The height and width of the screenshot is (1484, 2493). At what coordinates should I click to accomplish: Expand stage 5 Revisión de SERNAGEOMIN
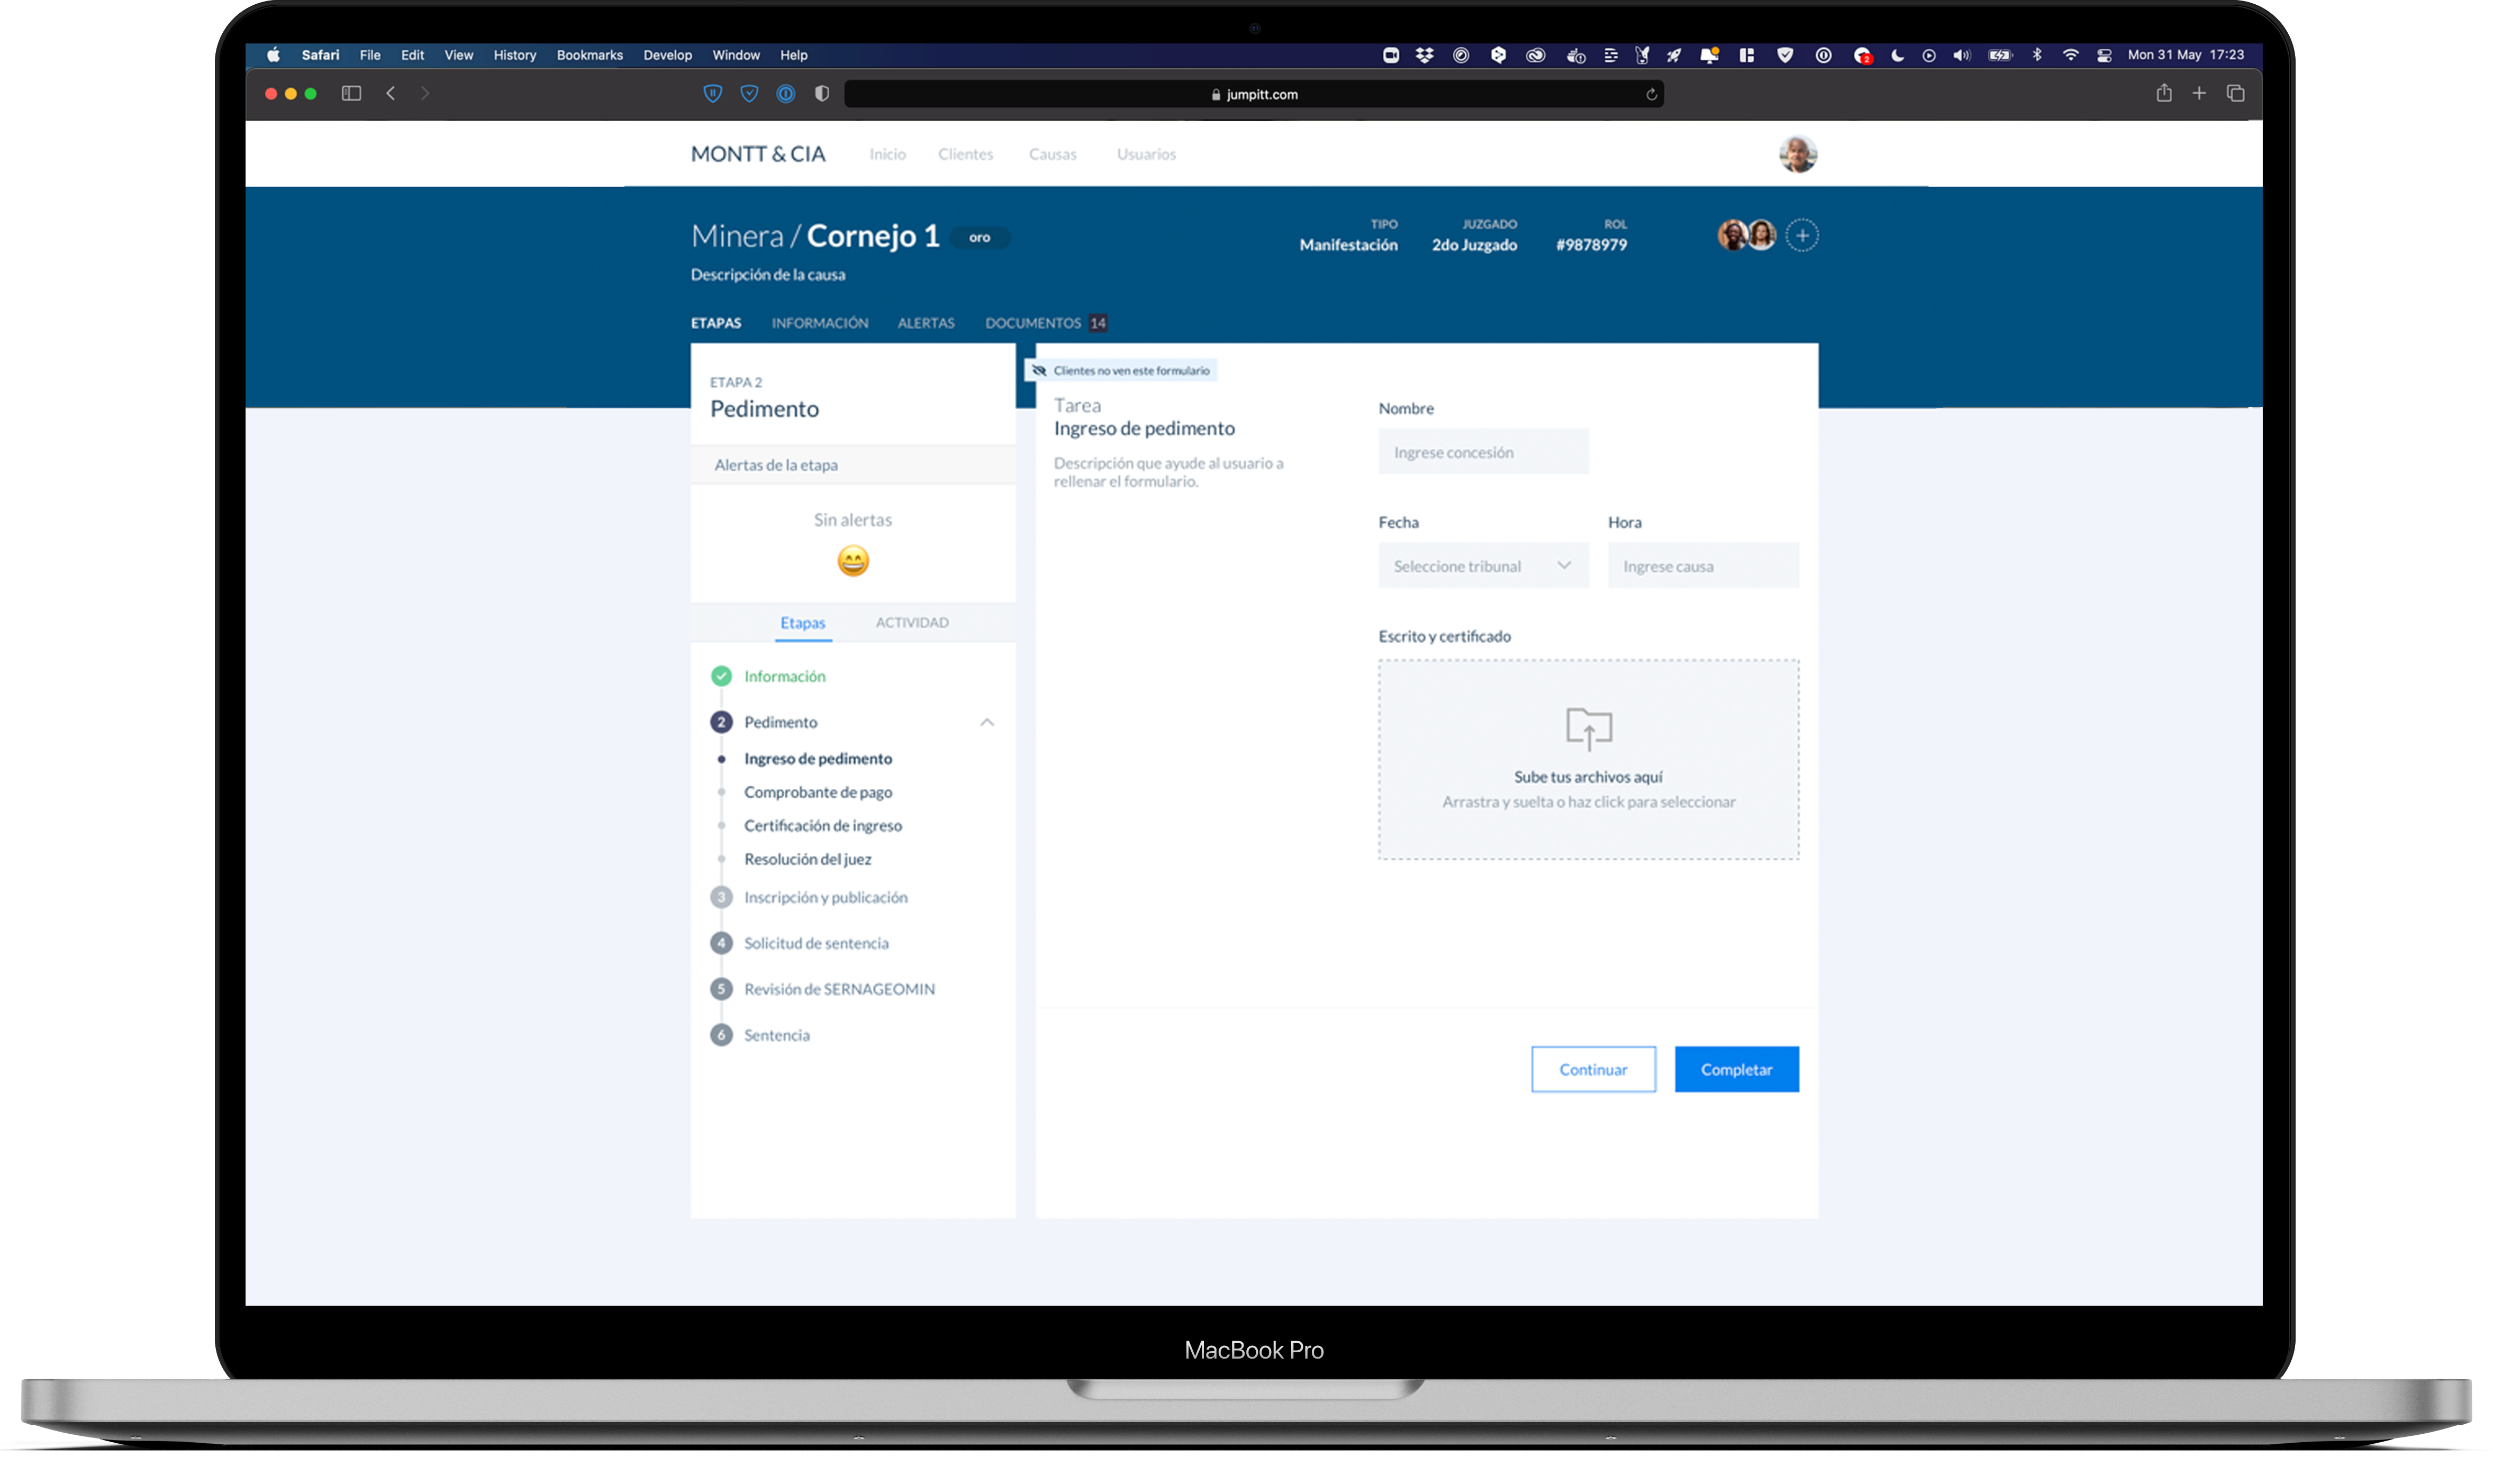(x=838, y=990)
